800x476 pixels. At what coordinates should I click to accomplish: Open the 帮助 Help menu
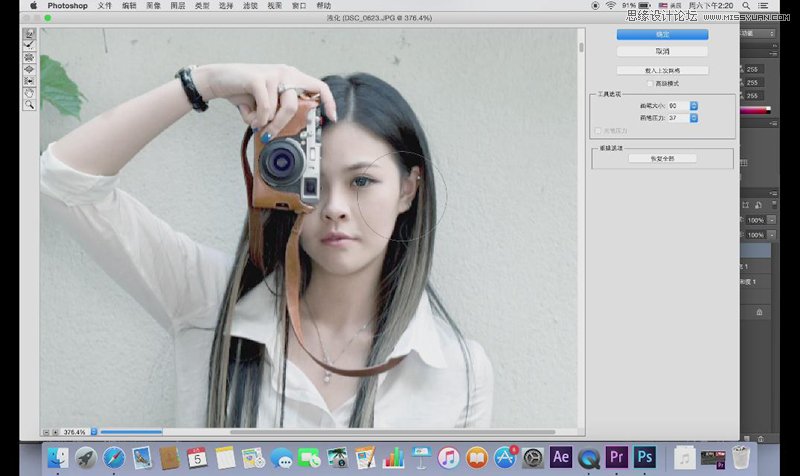(x=323, y=6)
